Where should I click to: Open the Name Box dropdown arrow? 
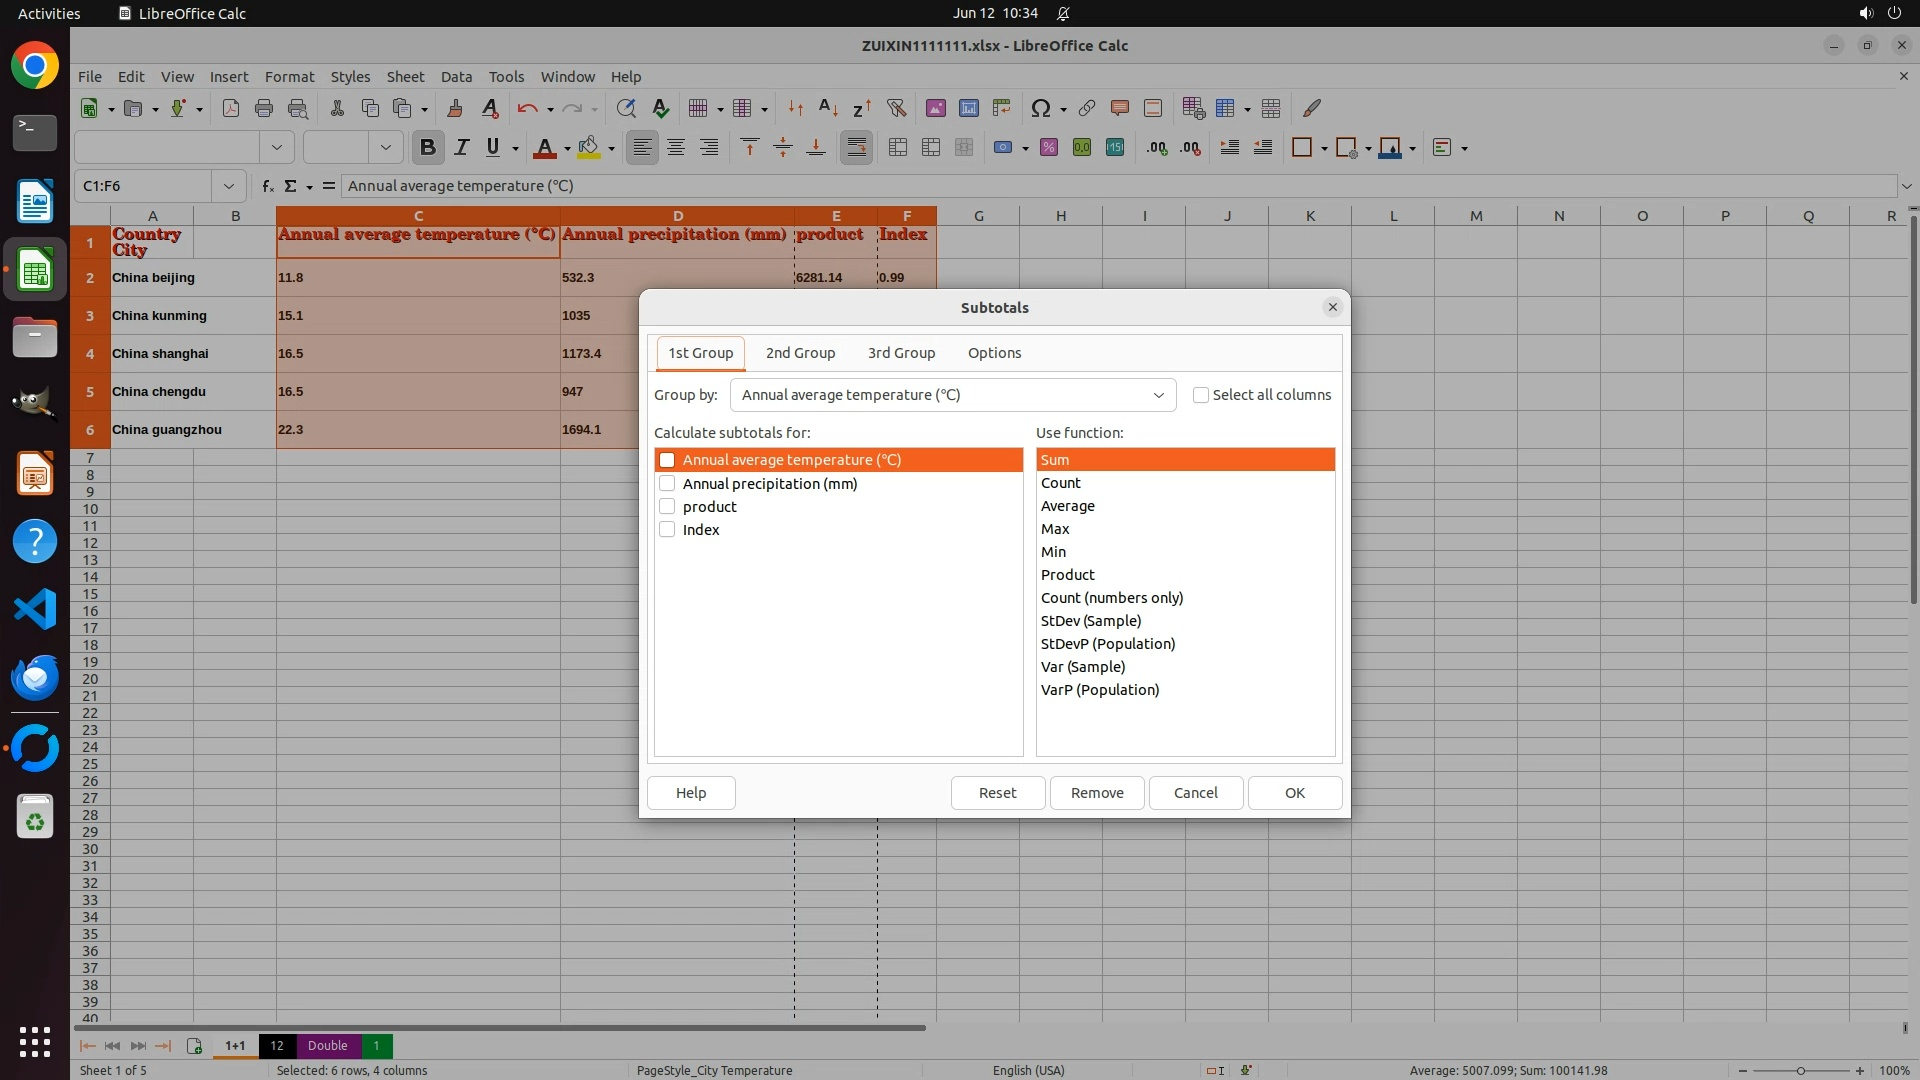click(229, 186)
